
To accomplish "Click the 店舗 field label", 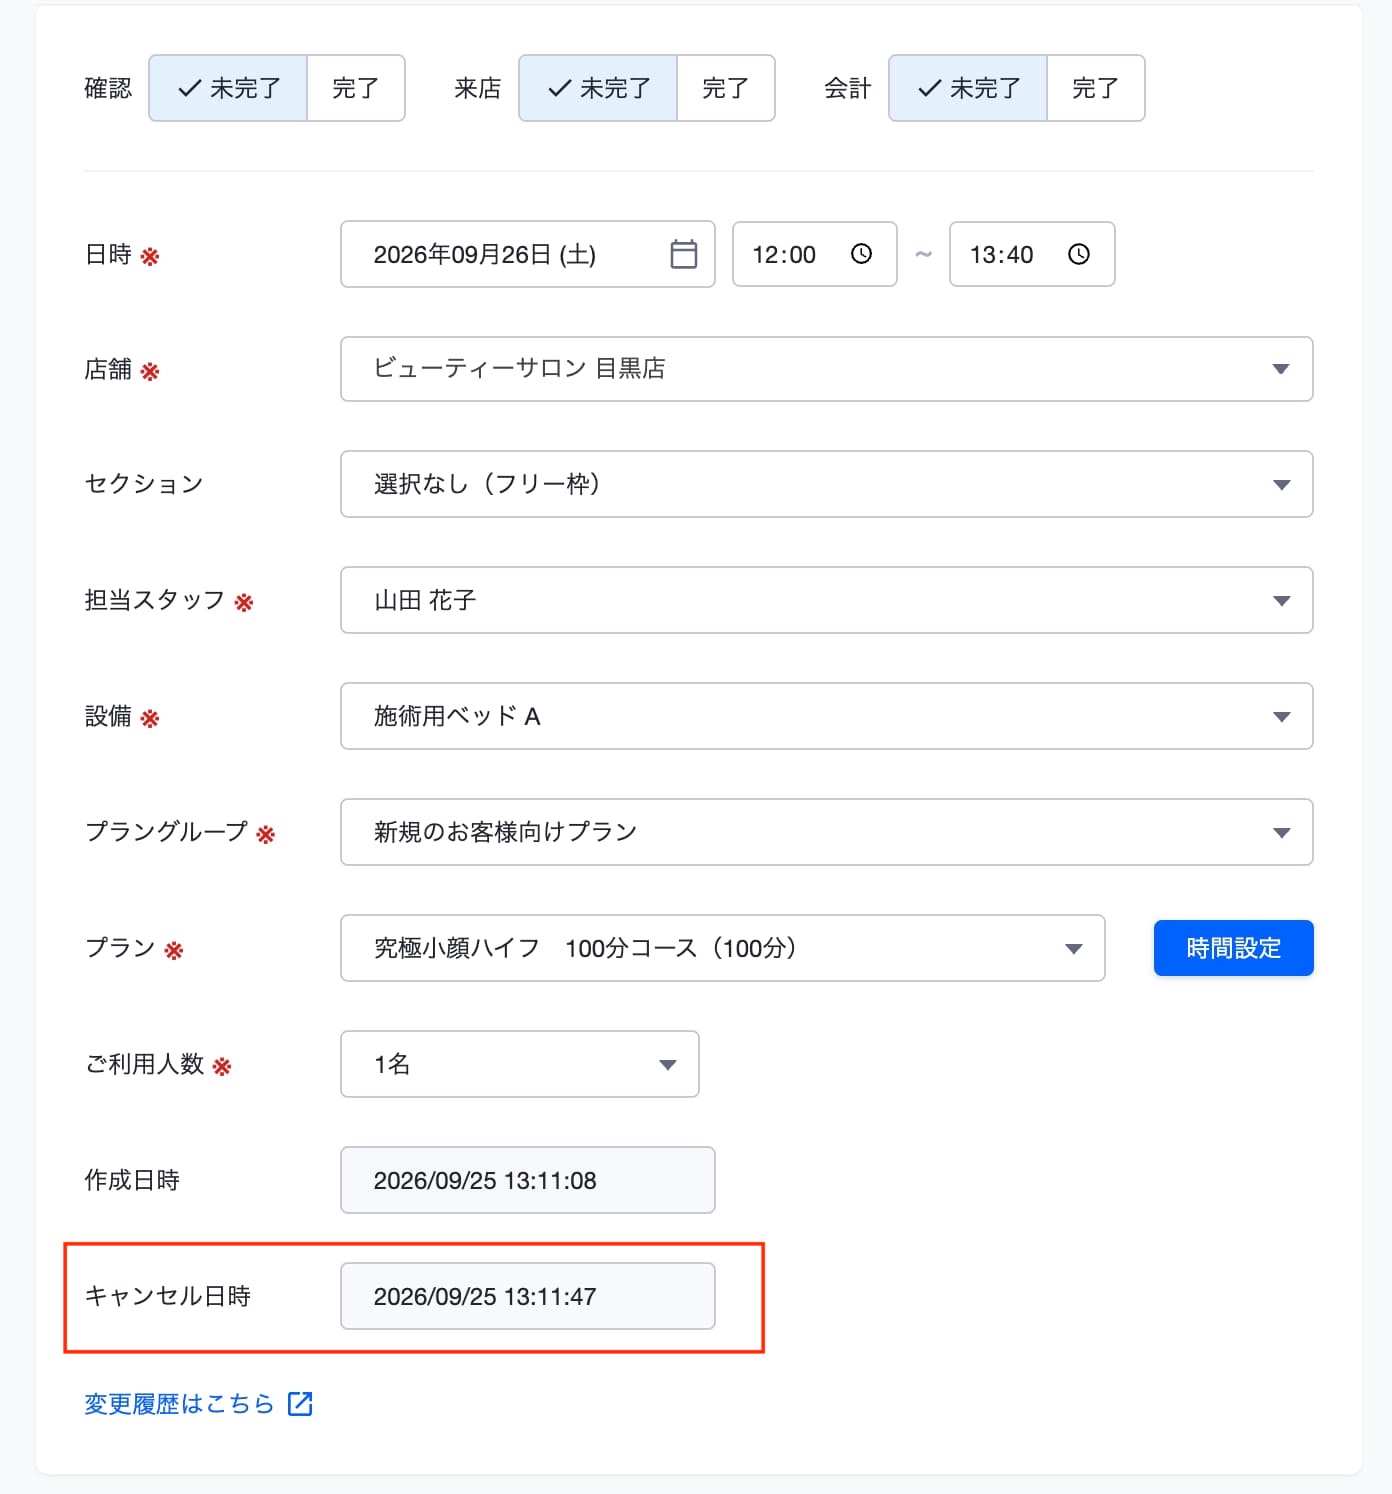I will [x=108, y=370].
